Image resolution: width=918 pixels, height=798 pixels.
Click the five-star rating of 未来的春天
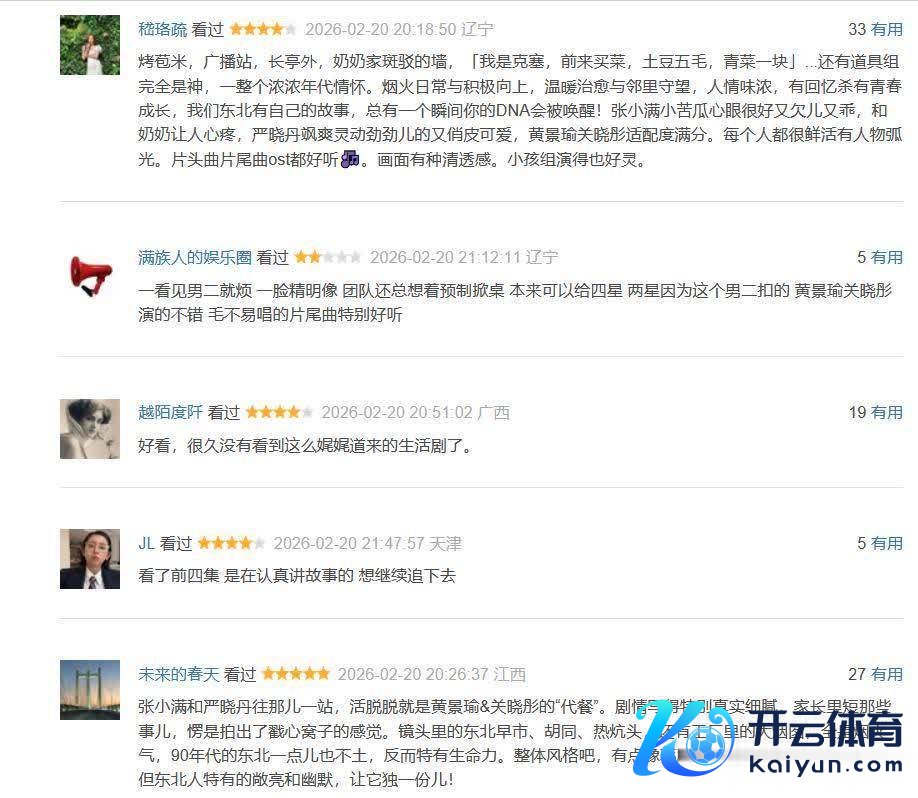coord(296,674)
